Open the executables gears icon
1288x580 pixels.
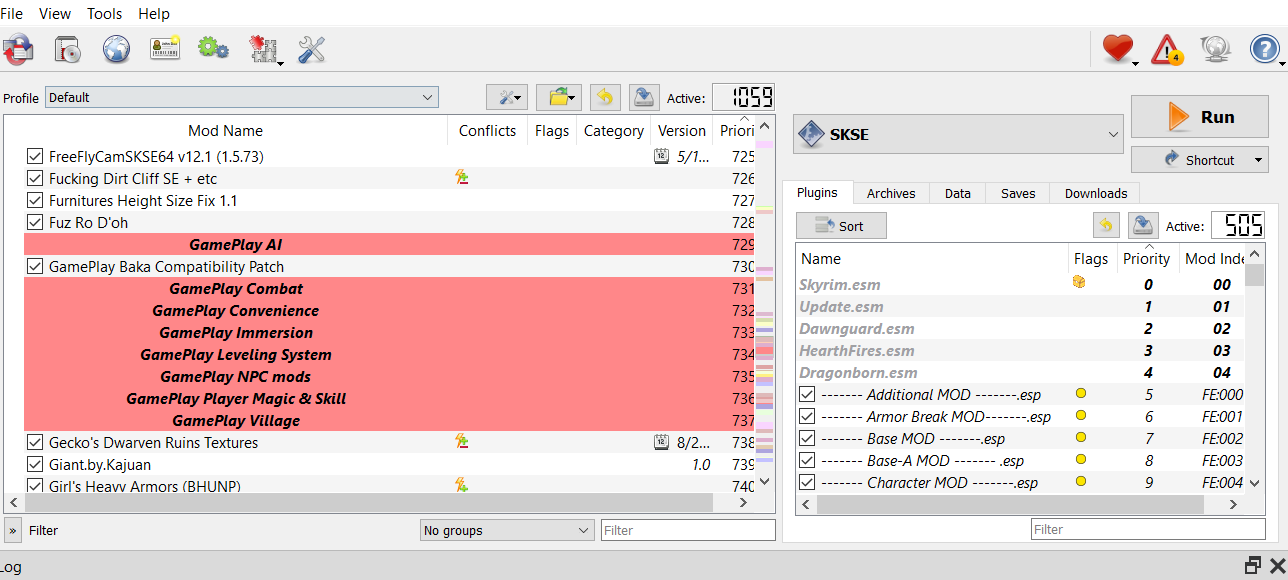(x=213, y=48)
